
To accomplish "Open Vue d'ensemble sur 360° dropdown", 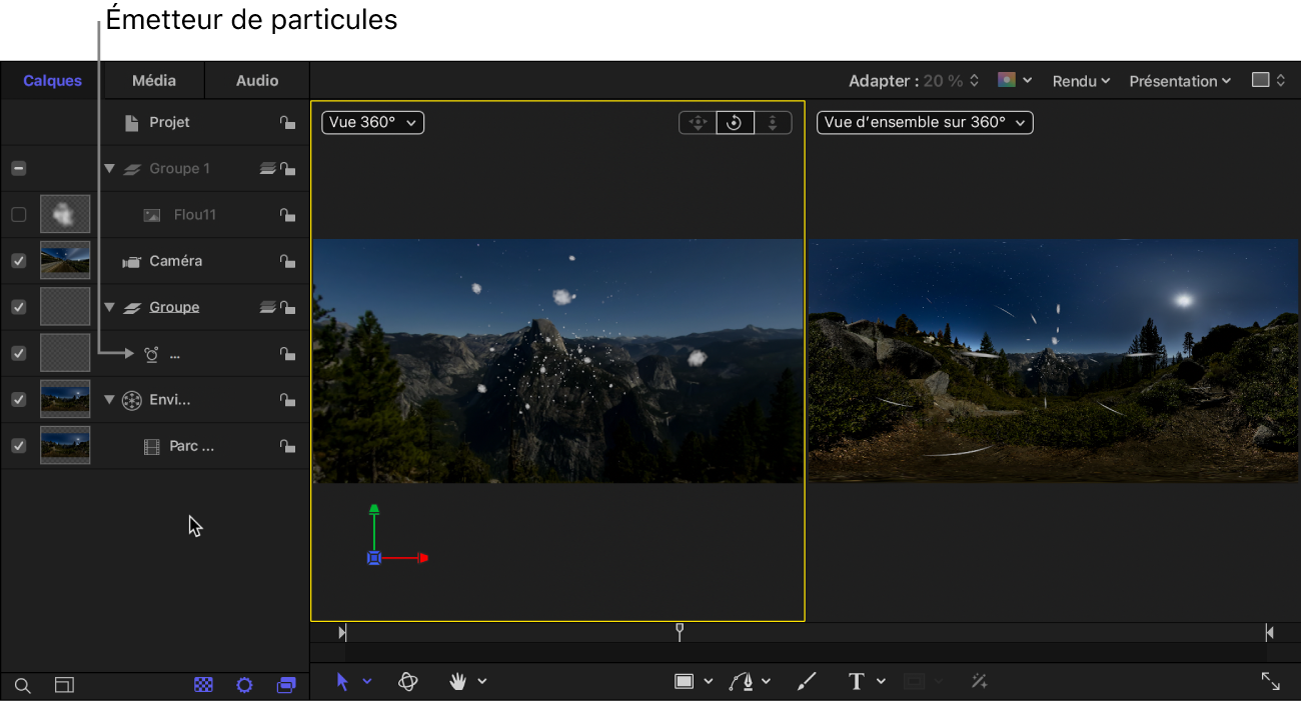I will point(924,122).
